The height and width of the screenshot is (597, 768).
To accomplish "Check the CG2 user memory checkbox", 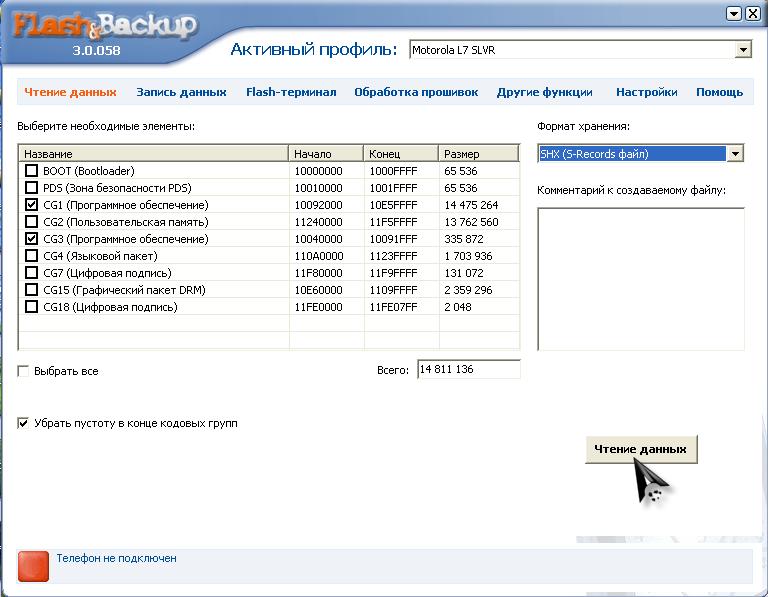I will coord(31,221).
